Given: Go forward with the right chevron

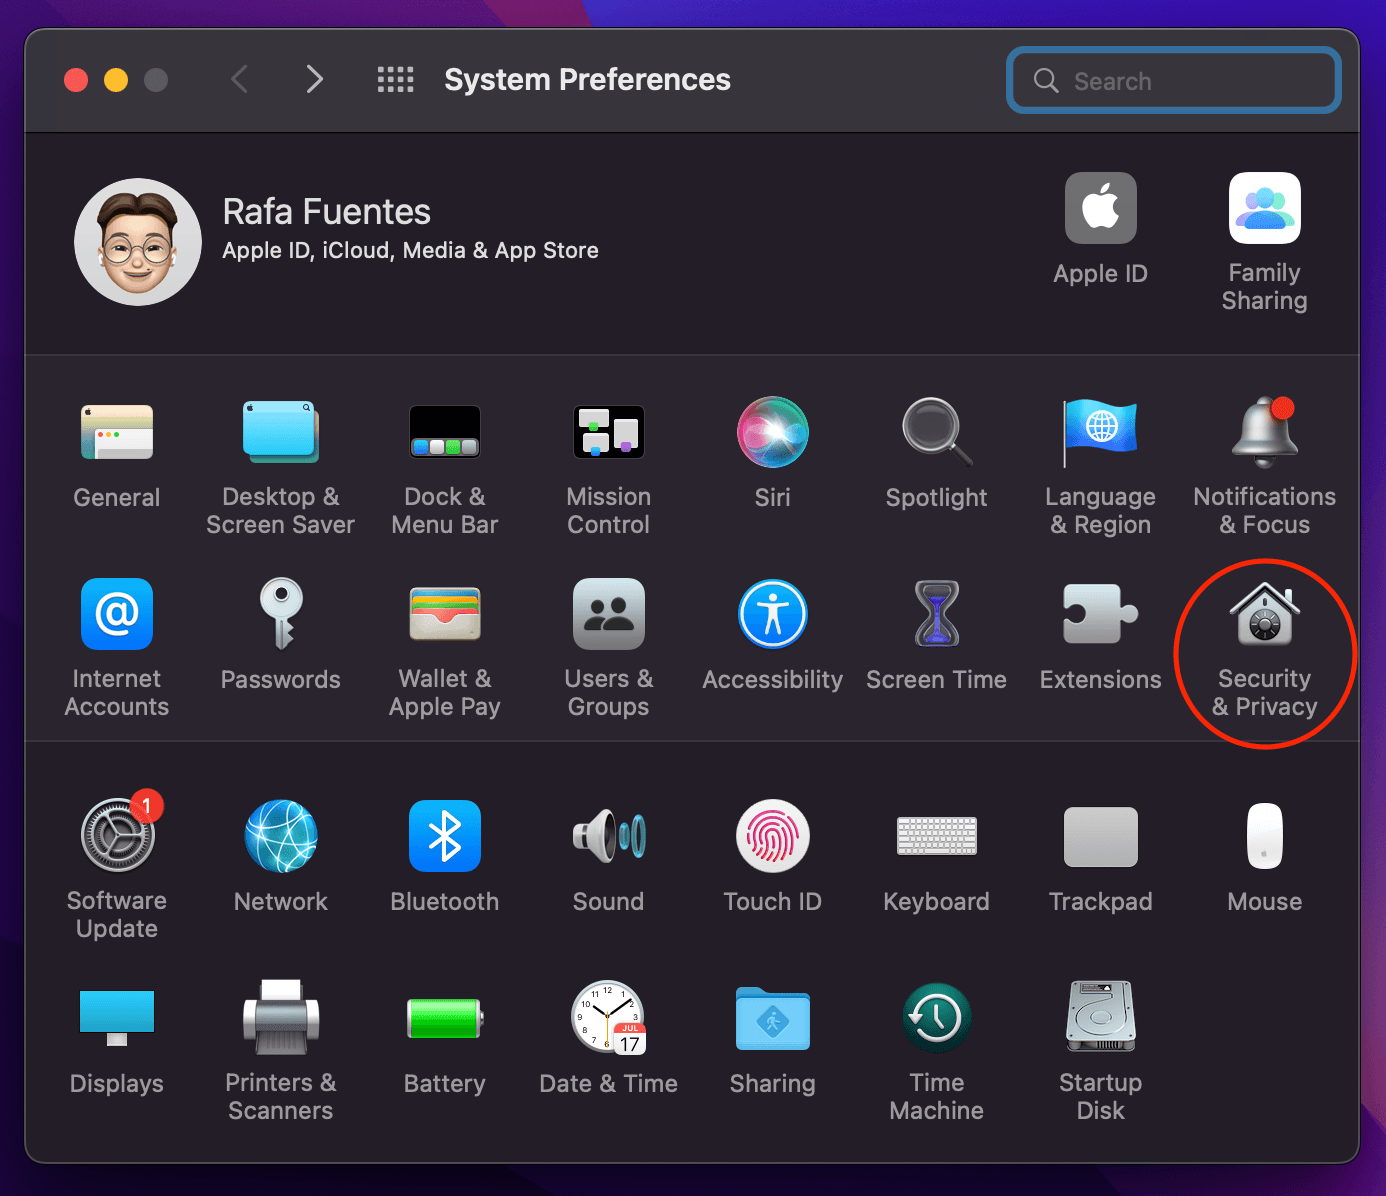Looking at the screenshot, I should click(314, 79).
